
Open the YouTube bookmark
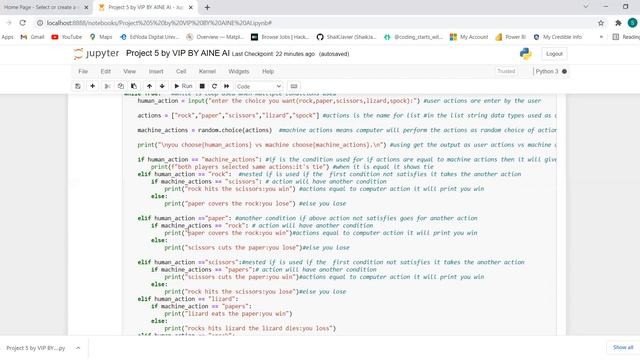(67, 37)
